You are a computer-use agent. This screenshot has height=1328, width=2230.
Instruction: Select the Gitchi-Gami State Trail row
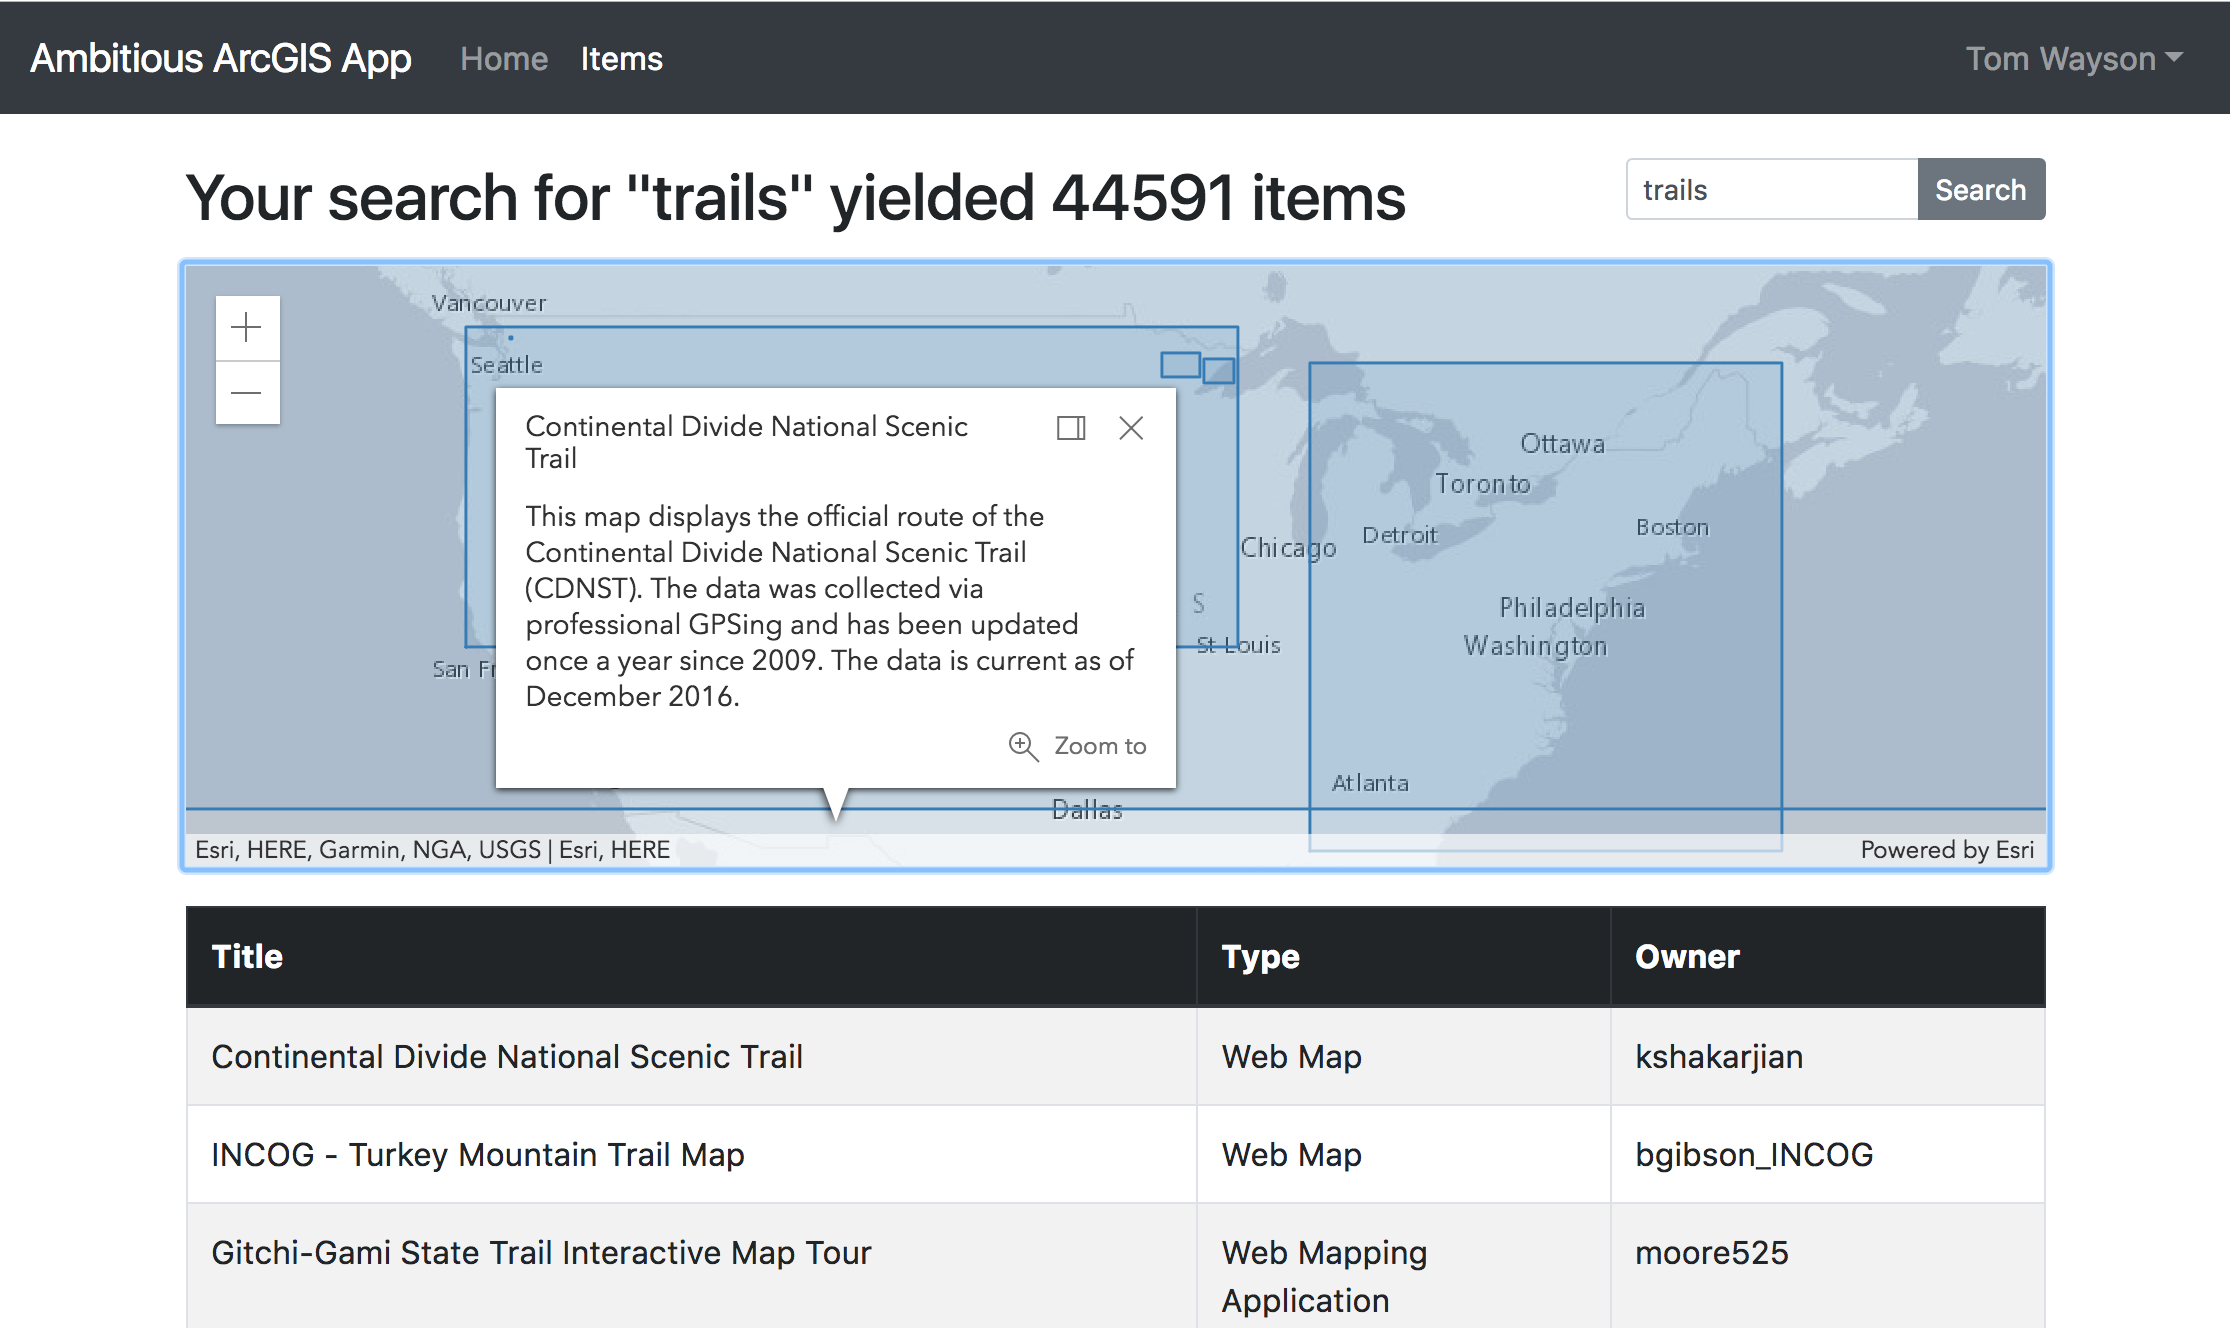click(541, 1253)
